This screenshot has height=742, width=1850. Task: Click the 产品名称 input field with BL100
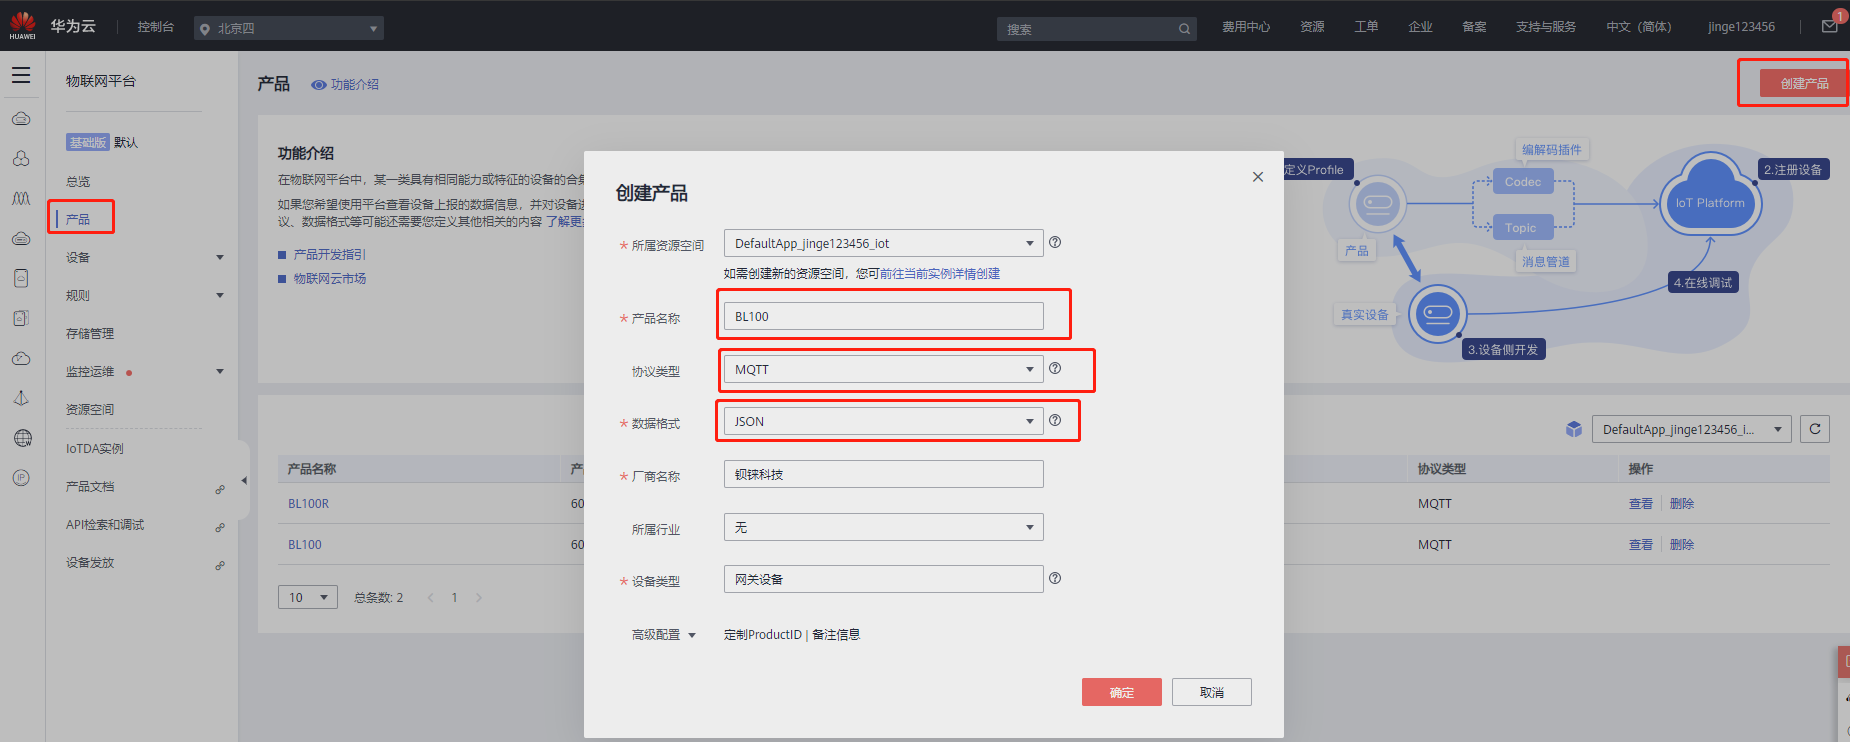point(884,316)
